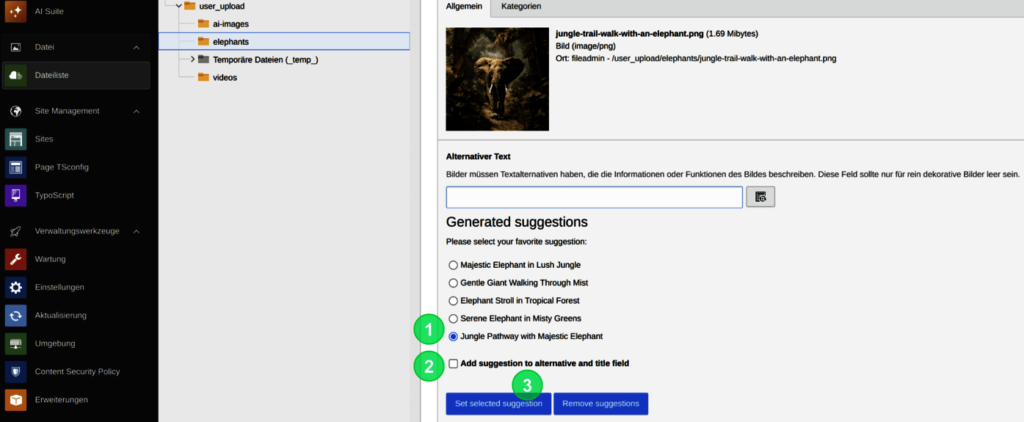Viewport: 1024px width, 422px height.
Task: Collapse the Site Management group chevron
Action: [x=136, y=111]
